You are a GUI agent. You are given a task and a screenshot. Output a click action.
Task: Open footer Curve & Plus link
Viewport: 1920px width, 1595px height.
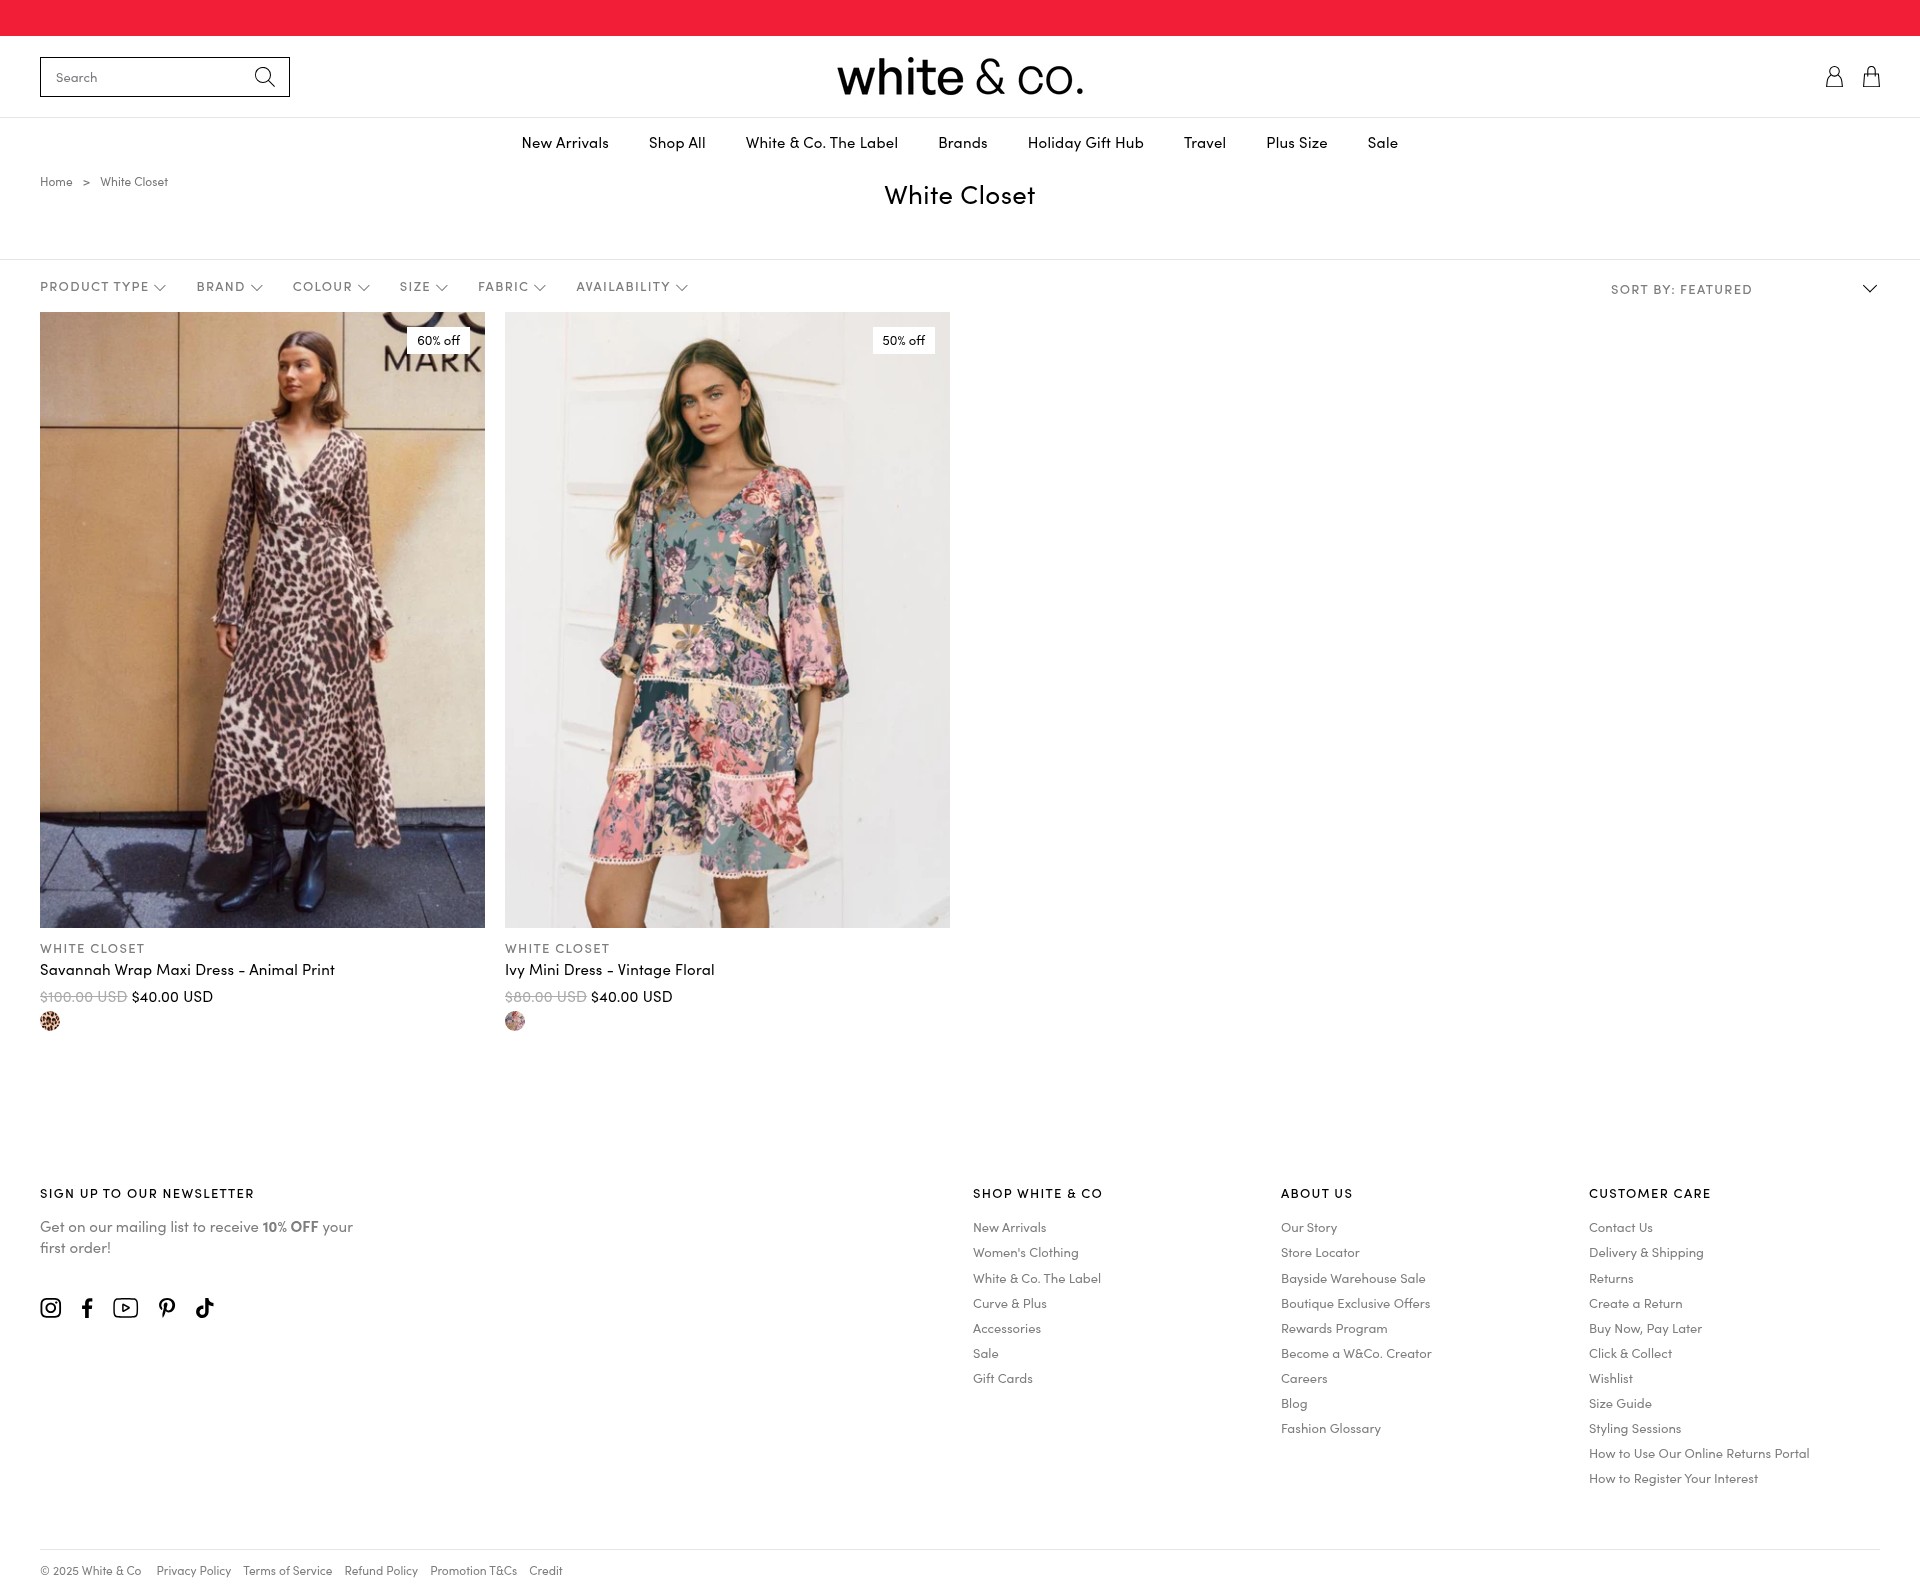1010,1304
